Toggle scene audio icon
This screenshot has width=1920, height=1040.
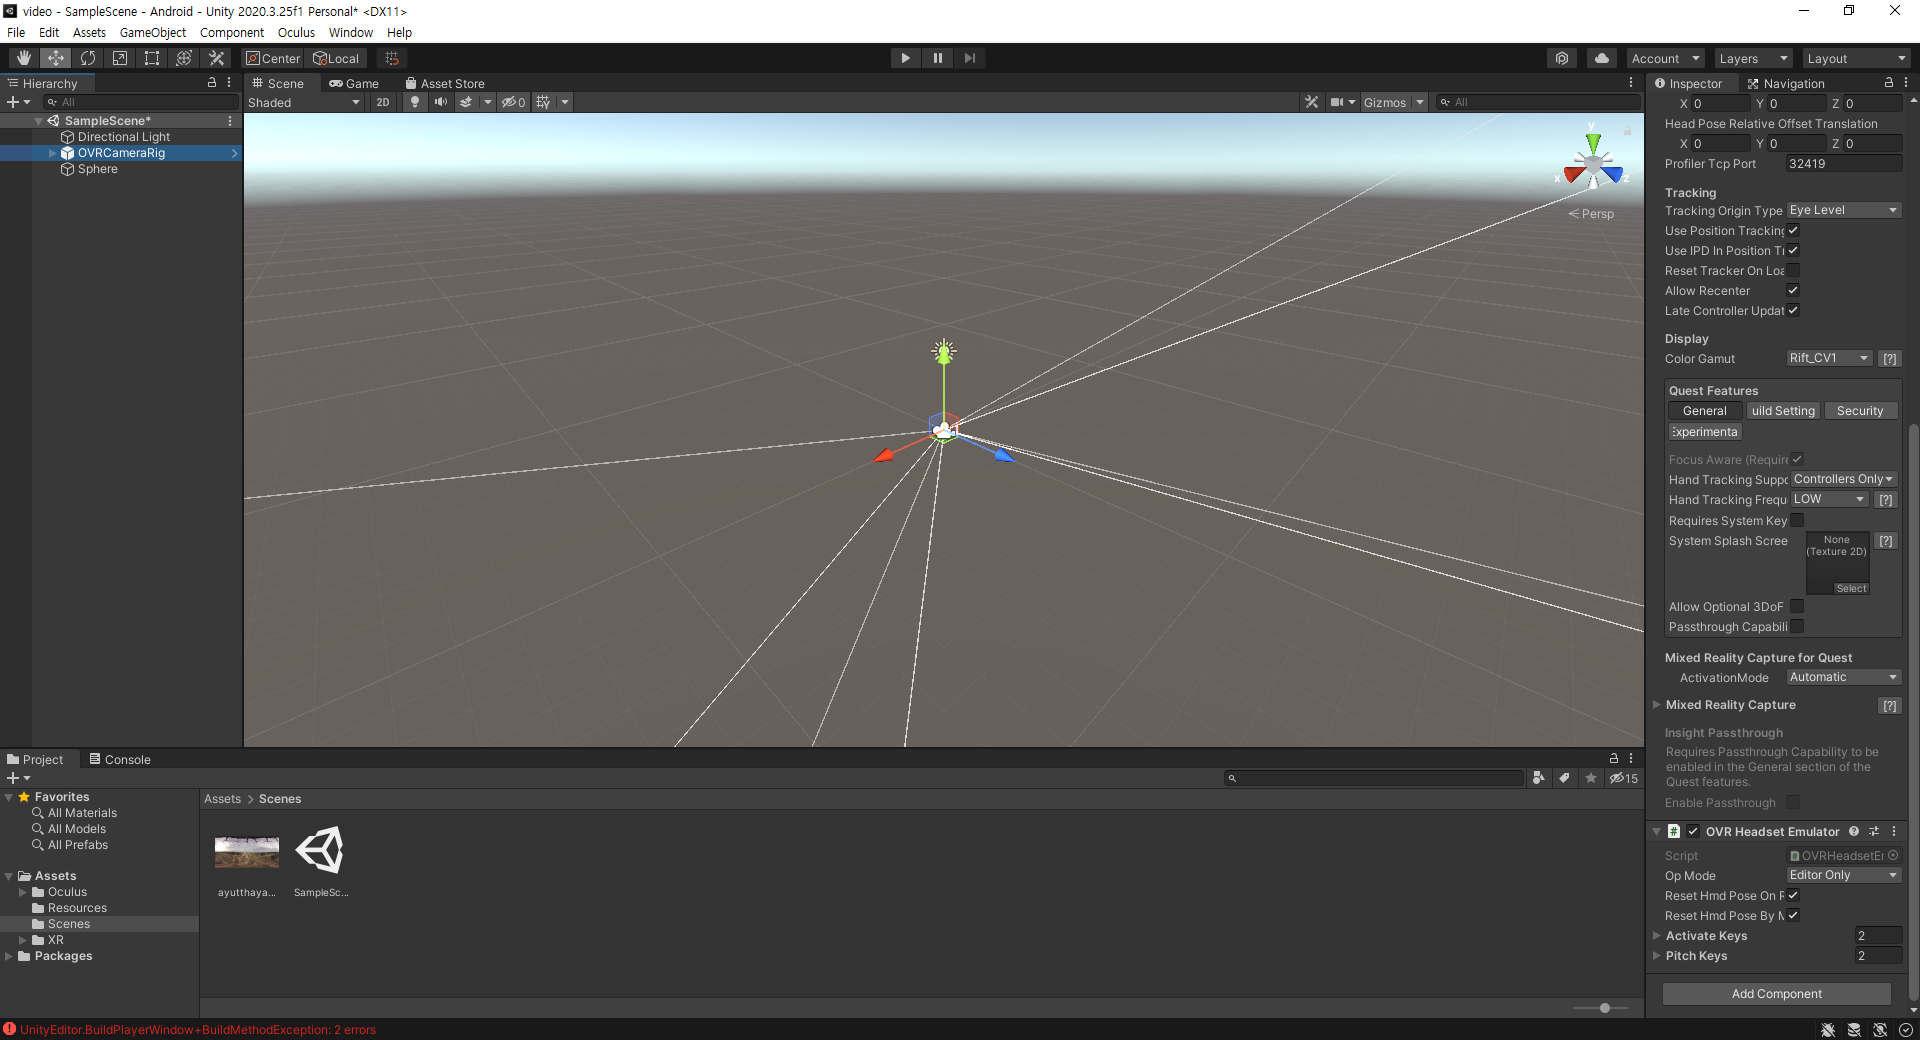[440, 102]
